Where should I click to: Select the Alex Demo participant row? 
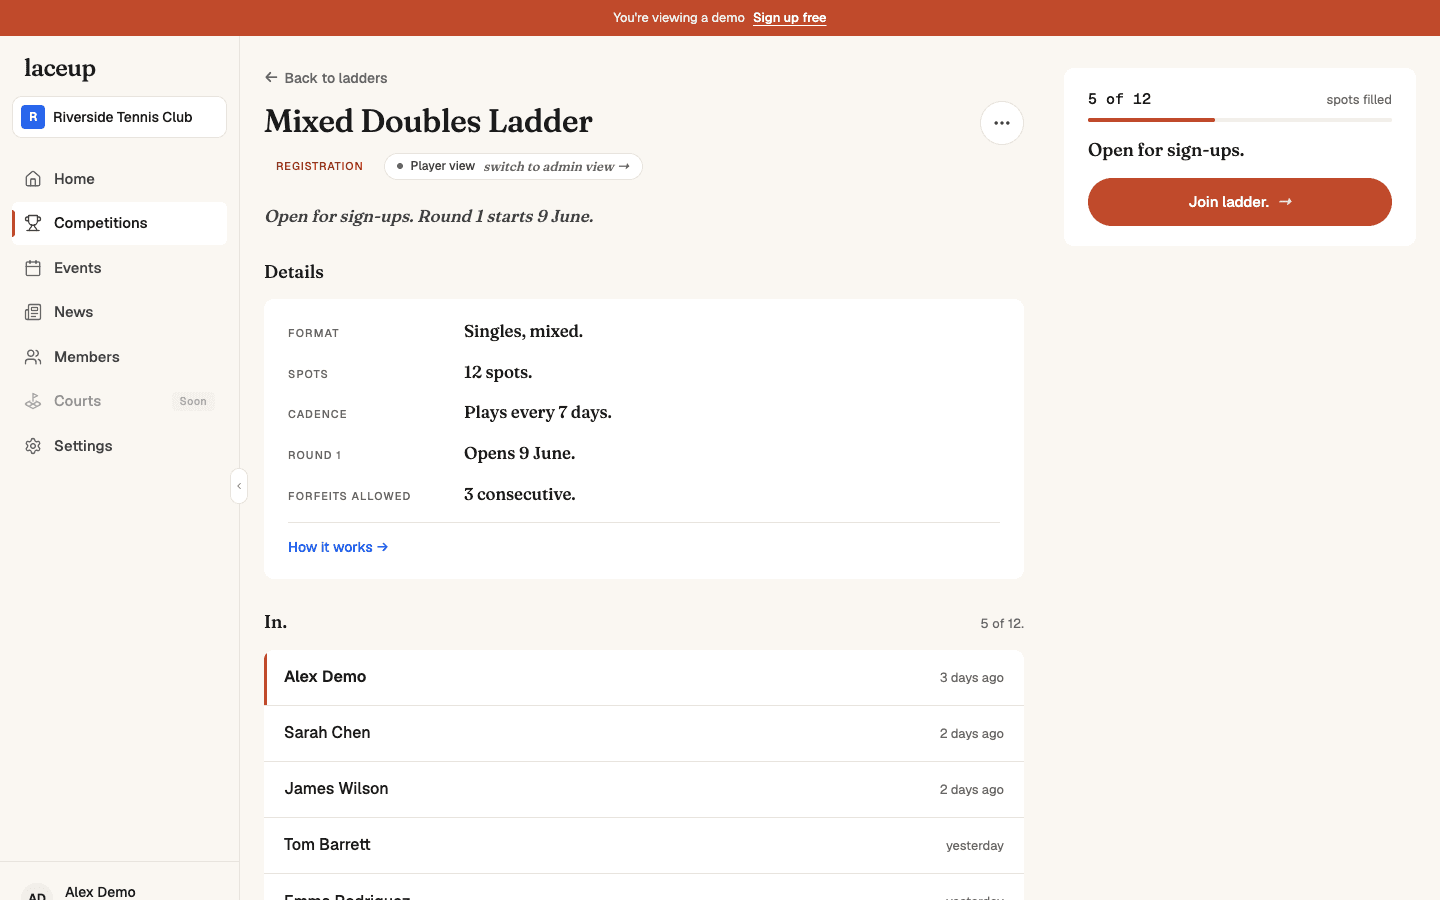click(x=644, y=678)
